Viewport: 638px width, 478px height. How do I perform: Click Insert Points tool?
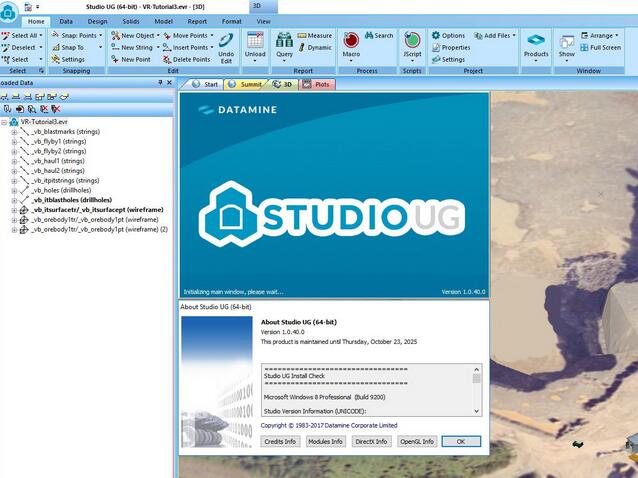tap(186, 48)
